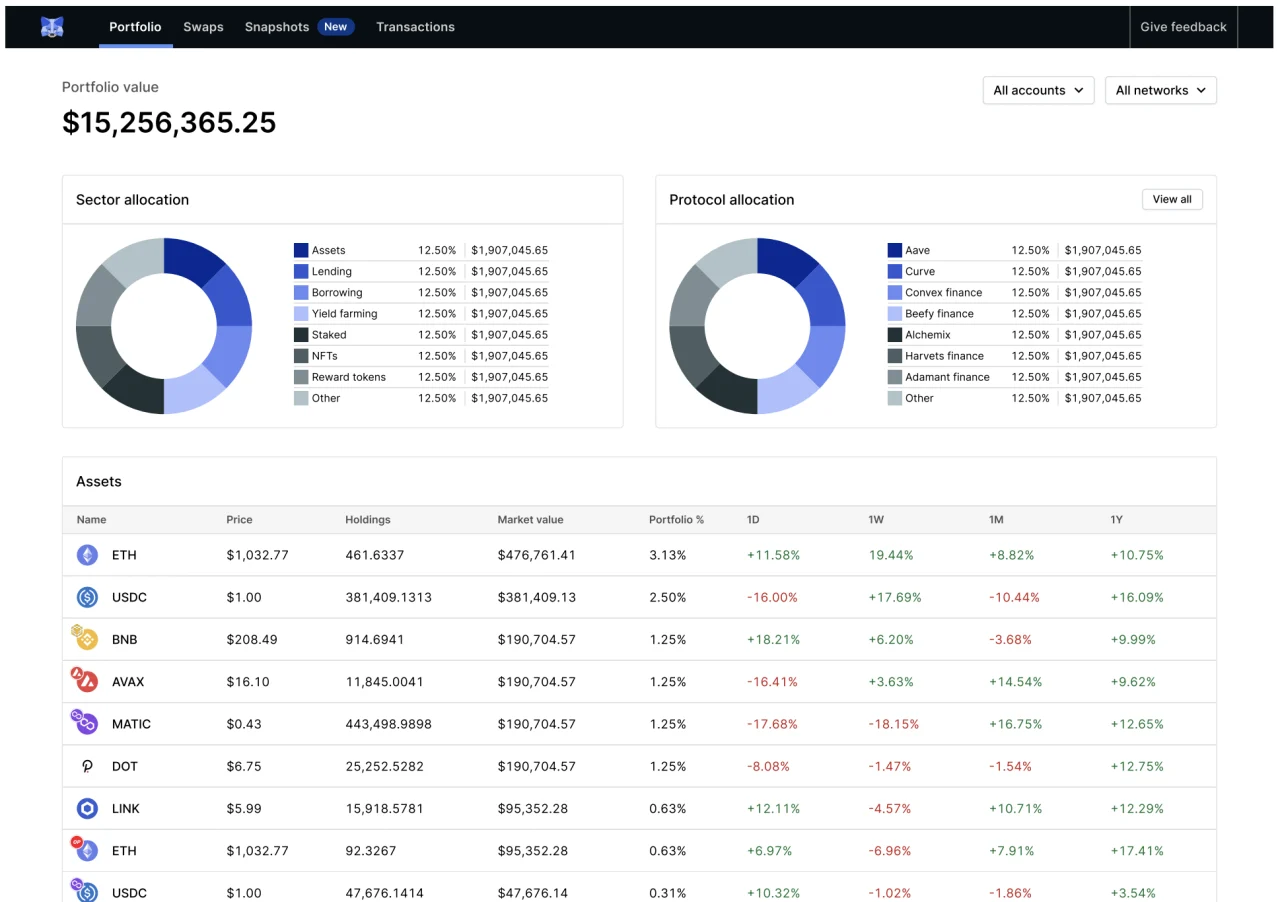Viewport: 1280px width, 902px height.
Task: Click the Yield farming color swatch
Action: tap(301, 313)
